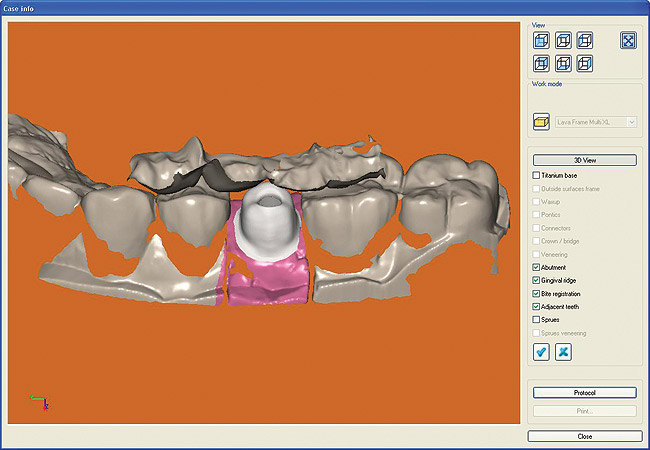Click the middle cube view icon, top row

pyautogui.click(x=563, y=41)
